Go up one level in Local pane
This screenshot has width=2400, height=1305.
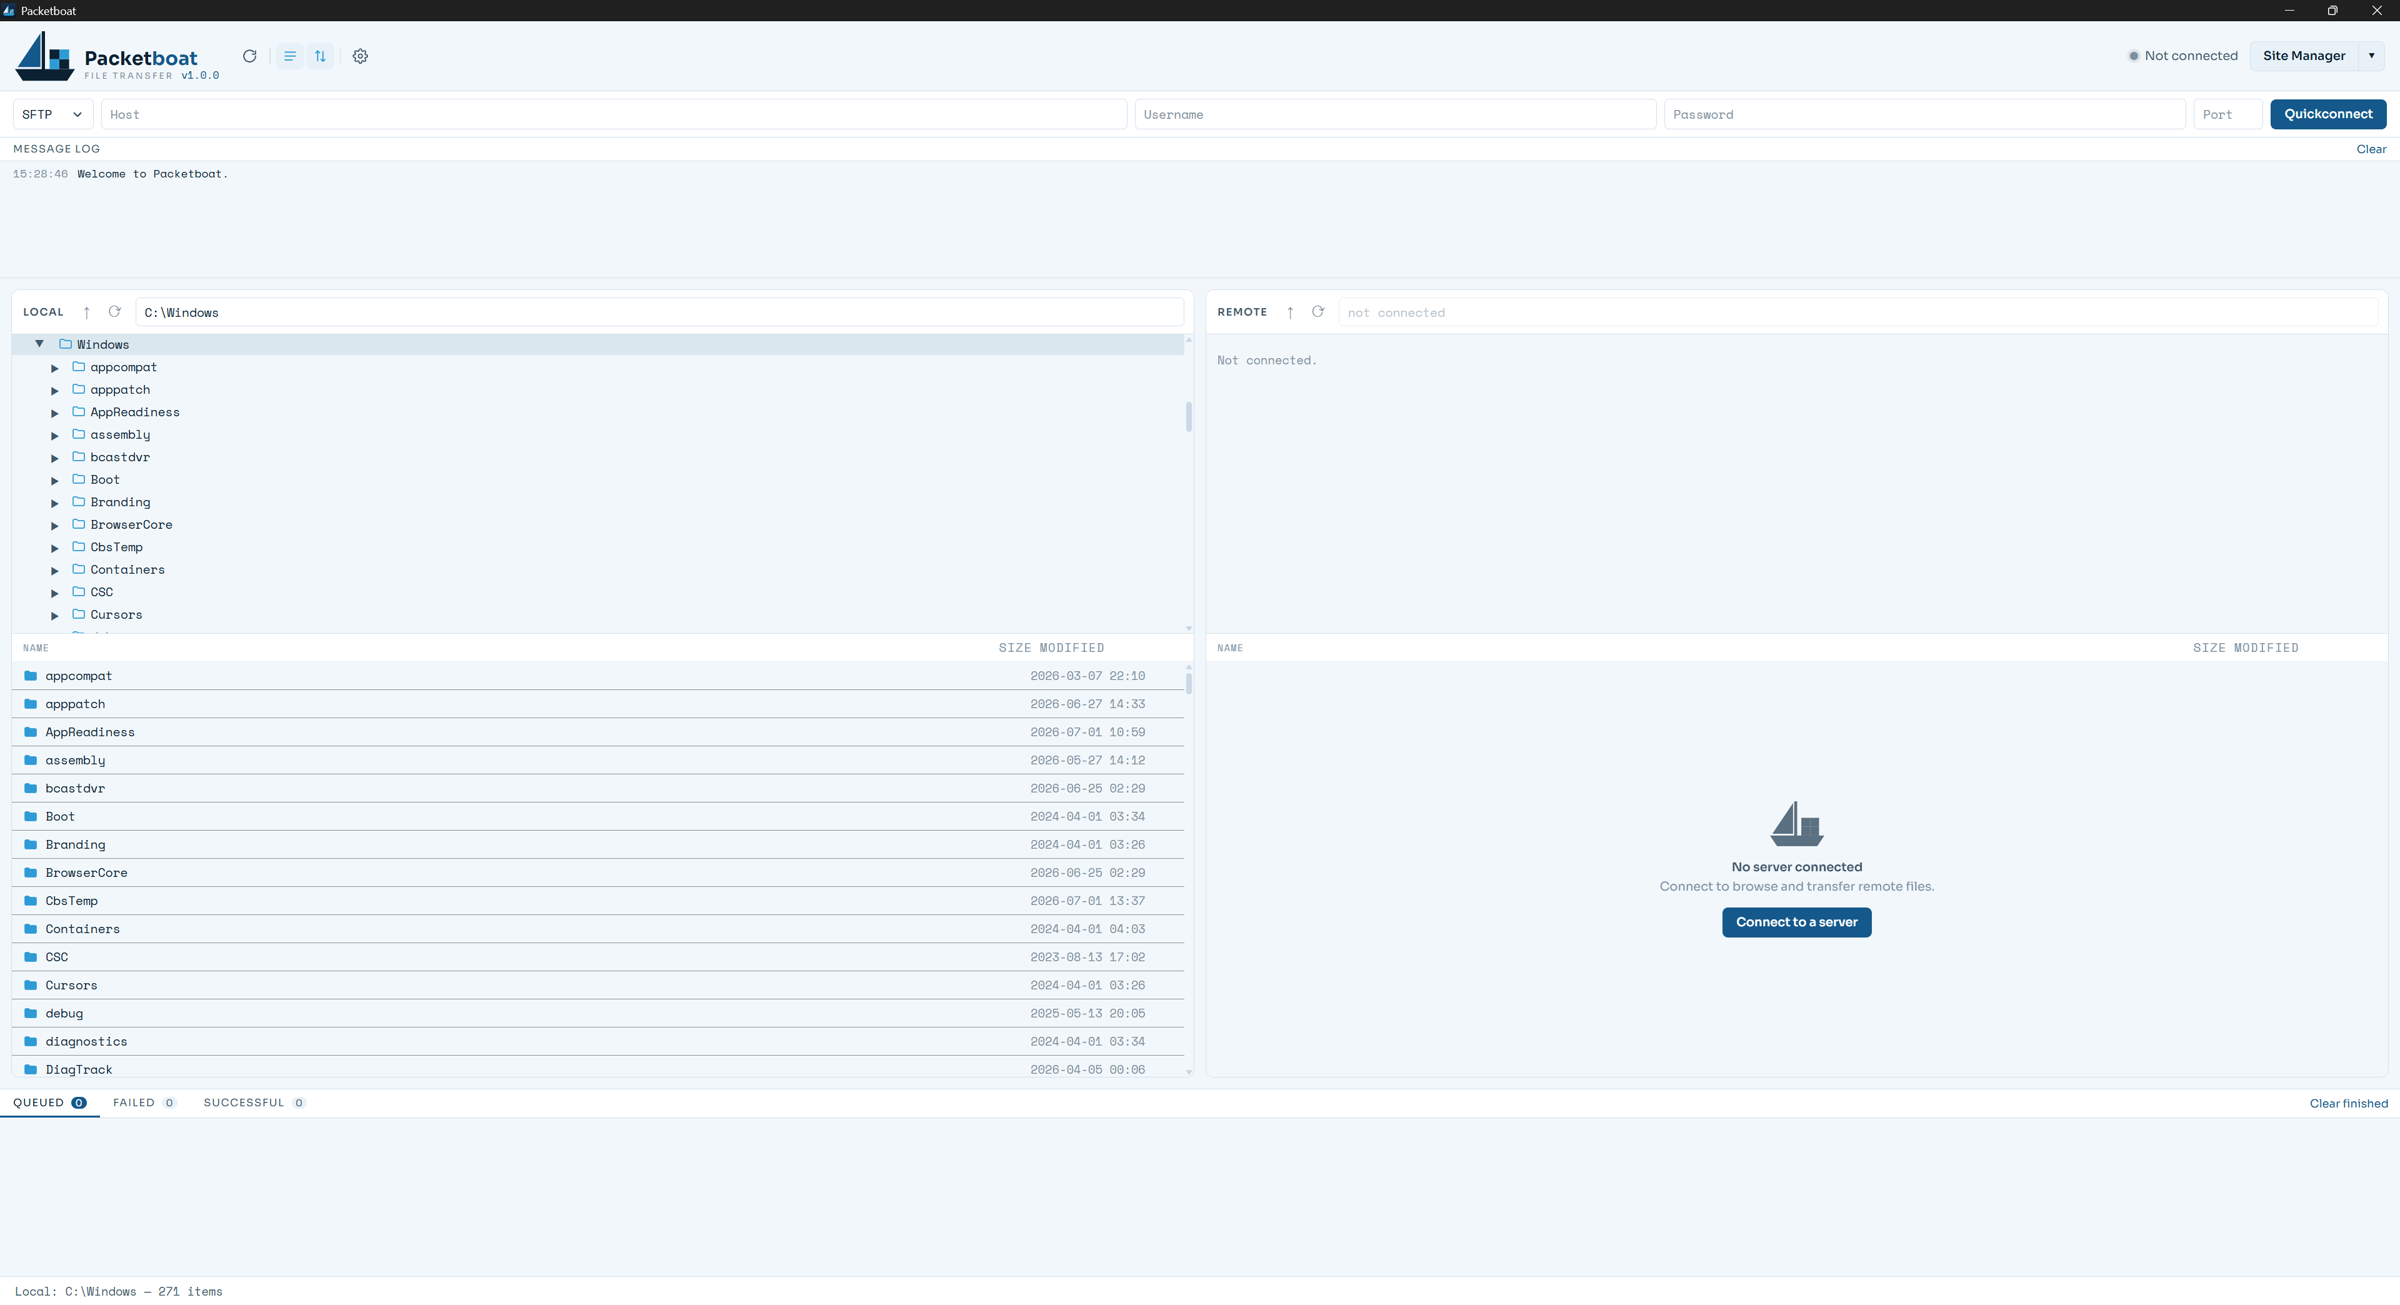tap(87, 312)
